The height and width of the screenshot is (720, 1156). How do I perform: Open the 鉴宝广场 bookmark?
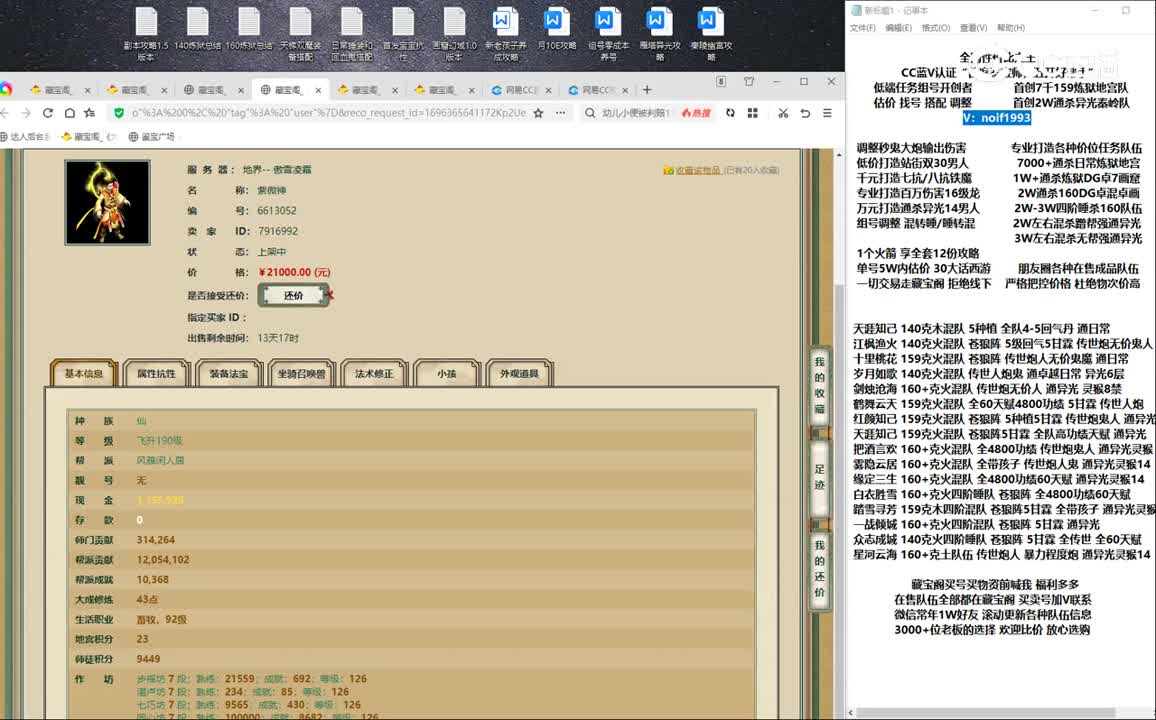[x=152, y=136]
